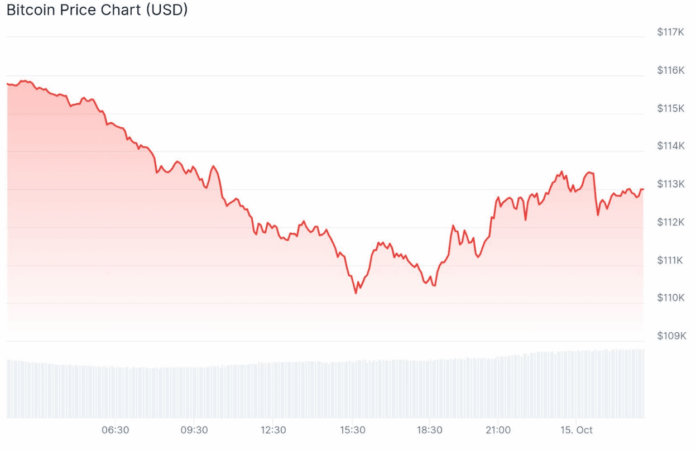
Task: Select the $114K price axis label
Action: (x=670, y=146)
